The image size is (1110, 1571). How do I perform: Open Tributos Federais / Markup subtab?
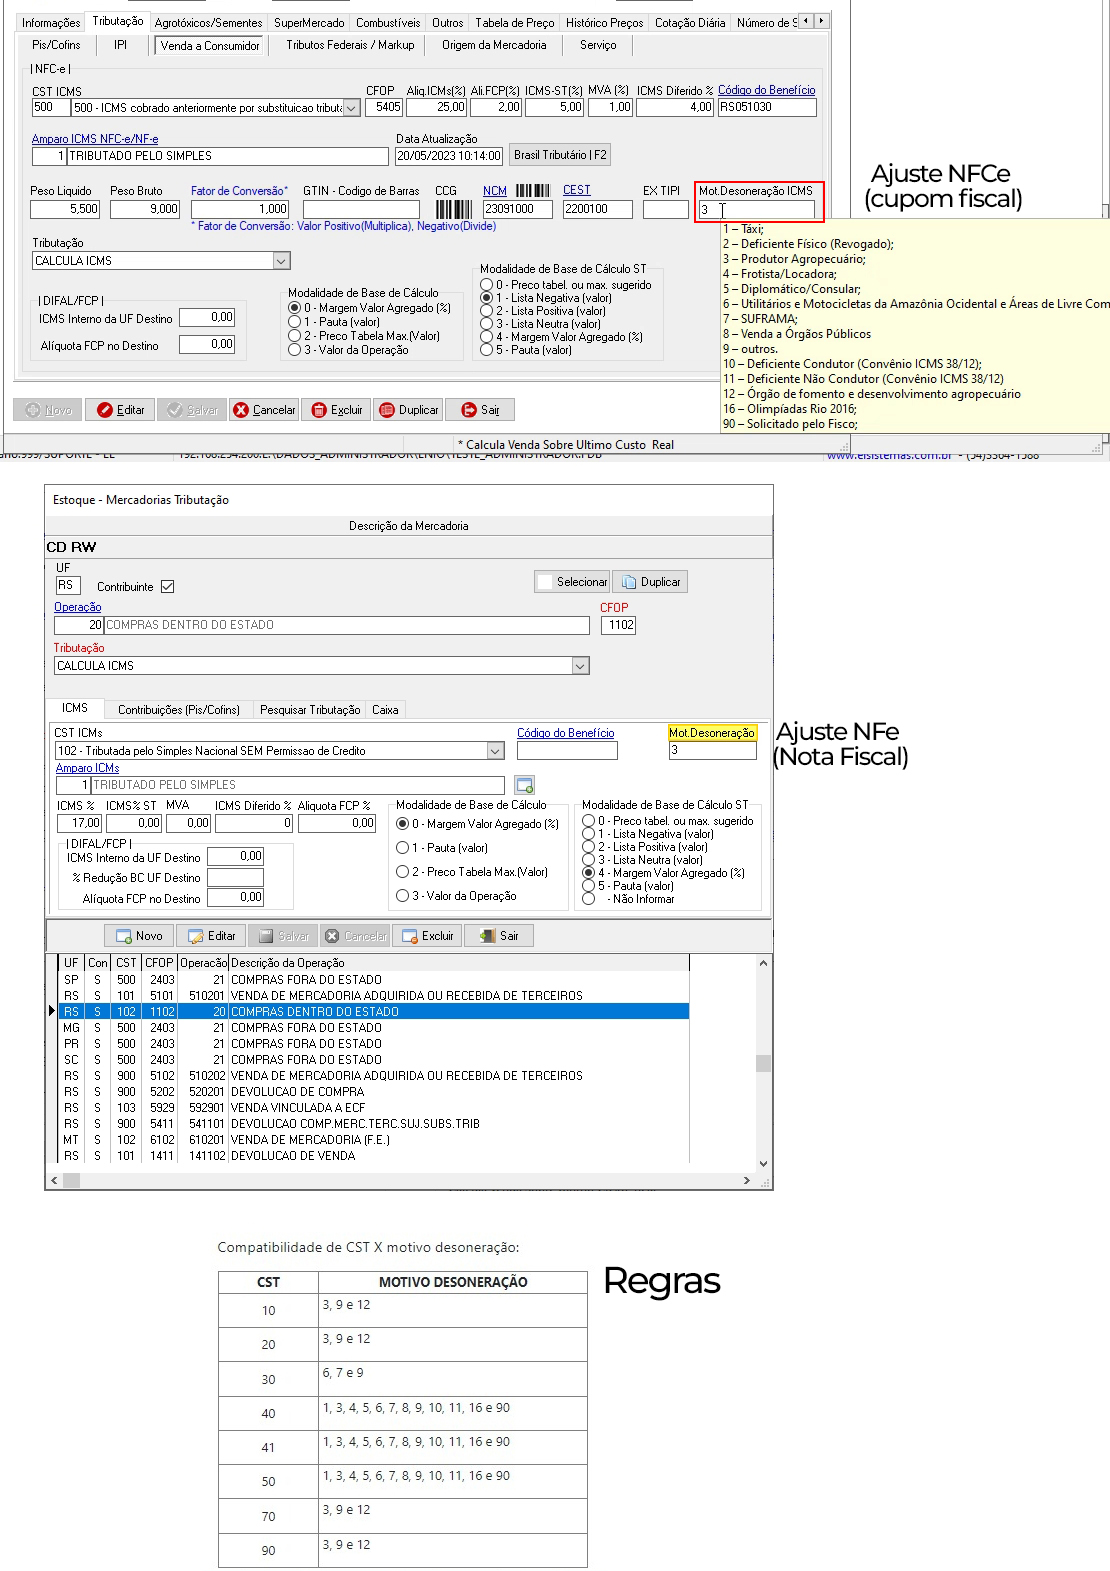[x=350, y=45]
